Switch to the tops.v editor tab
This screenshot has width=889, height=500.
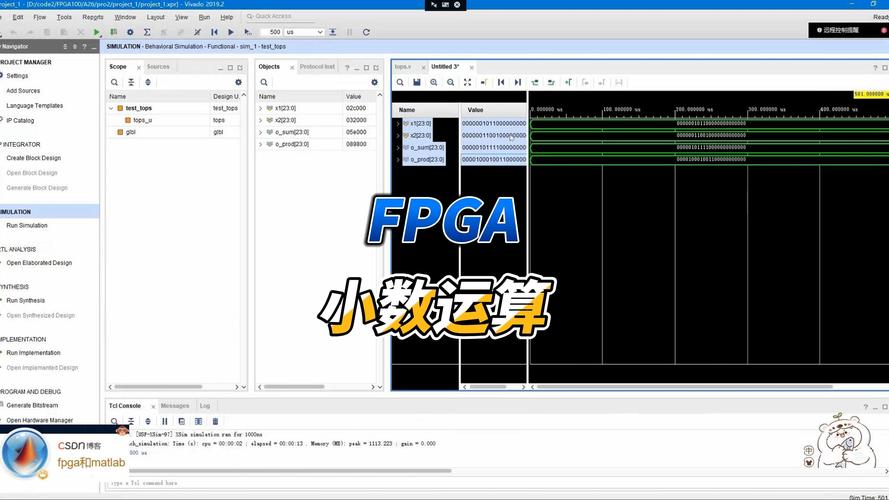click(x=403, y=67)
